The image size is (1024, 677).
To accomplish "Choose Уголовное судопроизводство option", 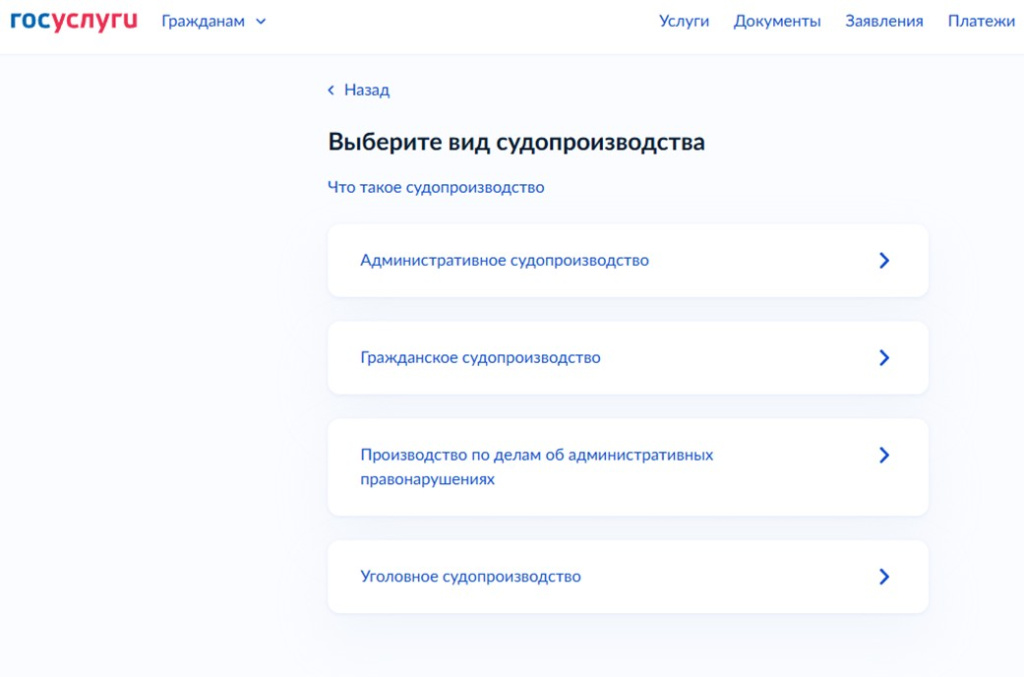I will tap(628, 576).
